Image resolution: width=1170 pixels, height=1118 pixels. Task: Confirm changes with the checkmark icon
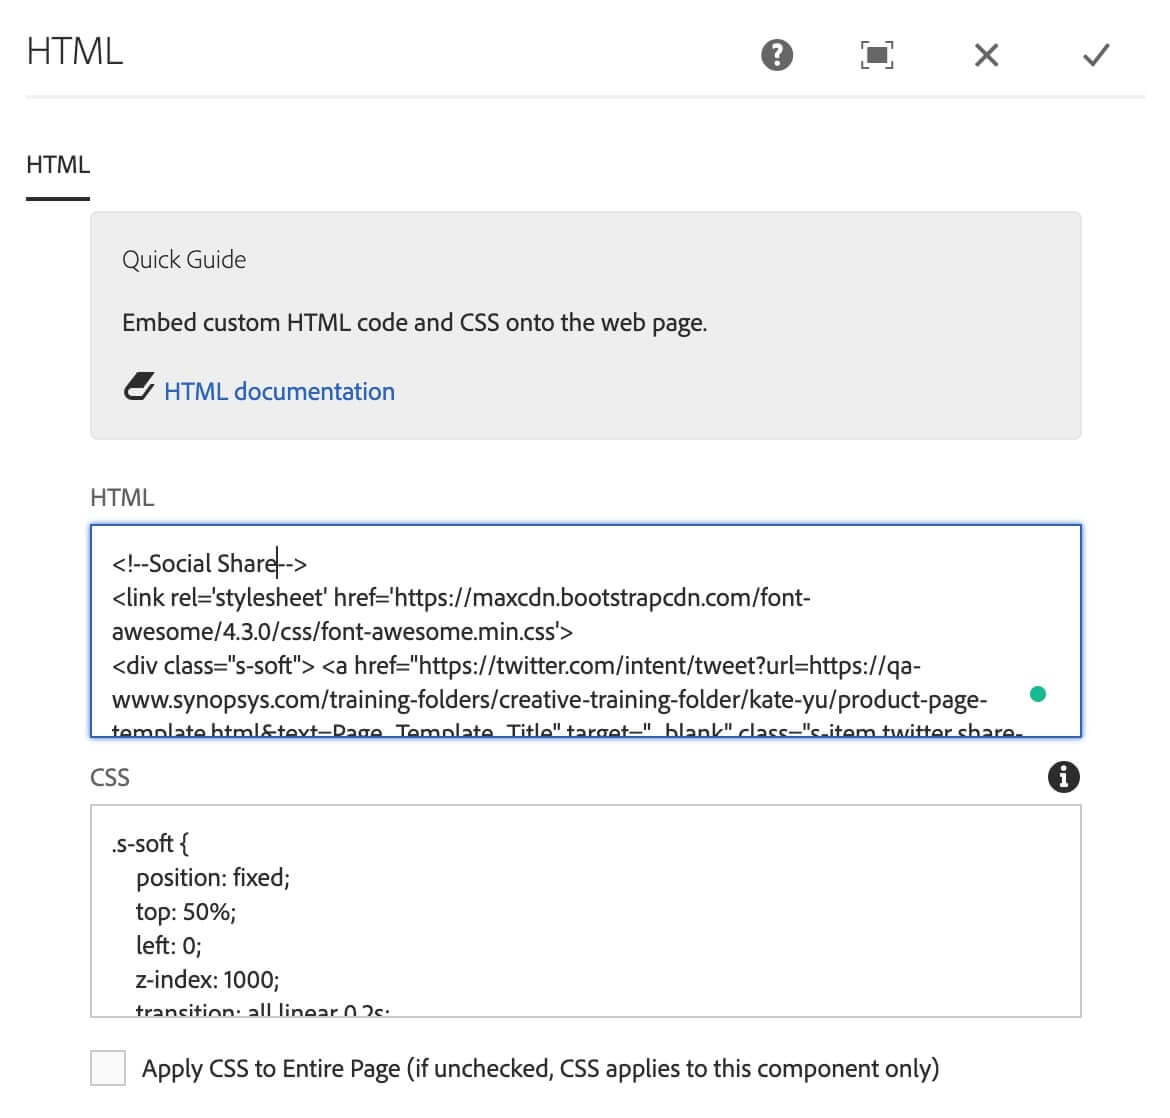pos(1096,55)
